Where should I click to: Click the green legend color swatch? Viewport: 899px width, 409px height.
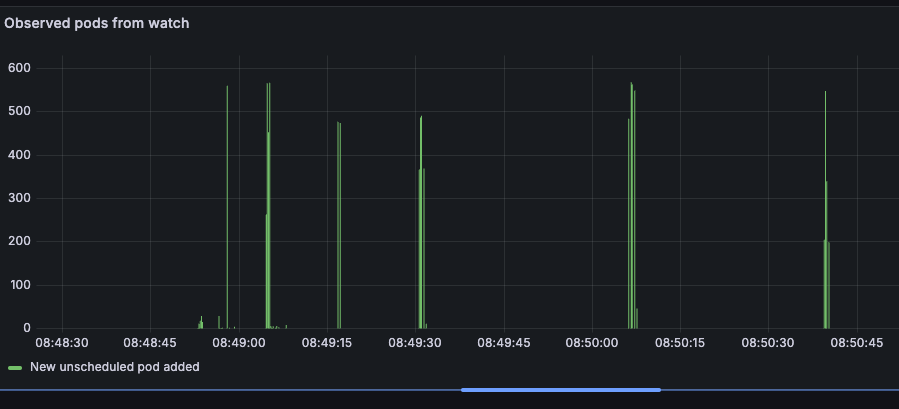[x=15, y=368]
